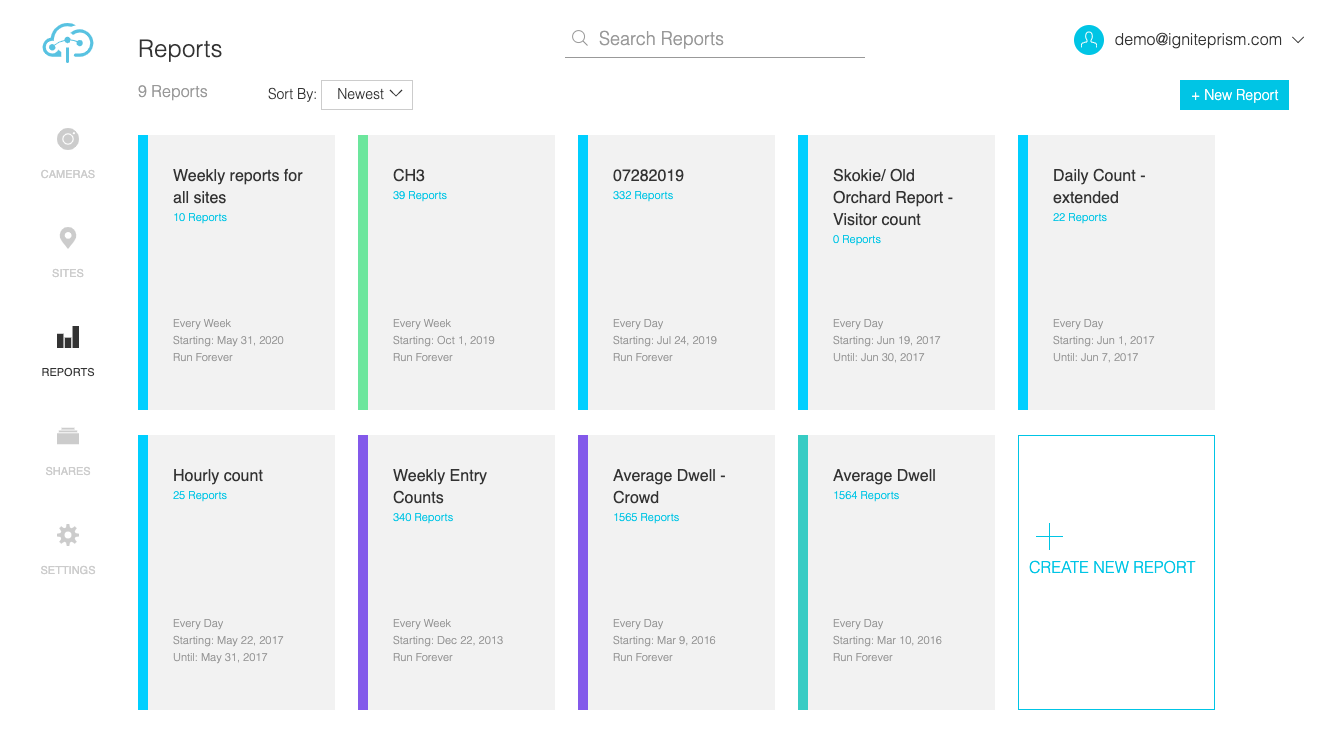This screenshot has width=1329, height=741.
Task: Select the CAMERAS label in sidebar
Action: [68, 174]
